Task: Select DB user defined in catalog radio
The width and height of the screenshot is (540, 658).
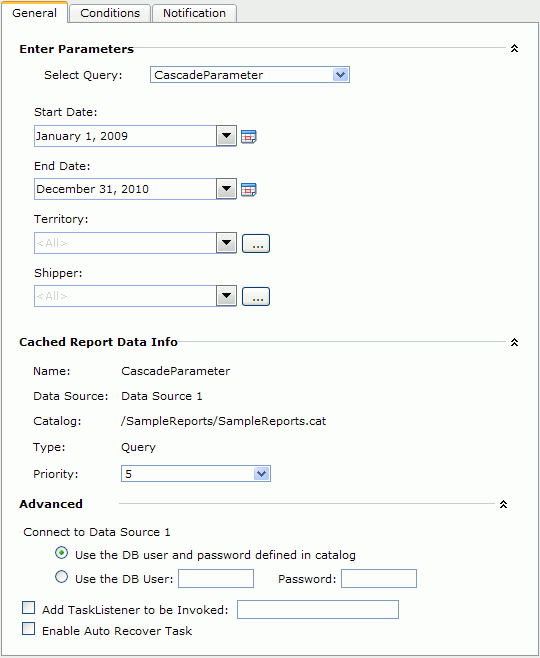Action: (61, 554)
